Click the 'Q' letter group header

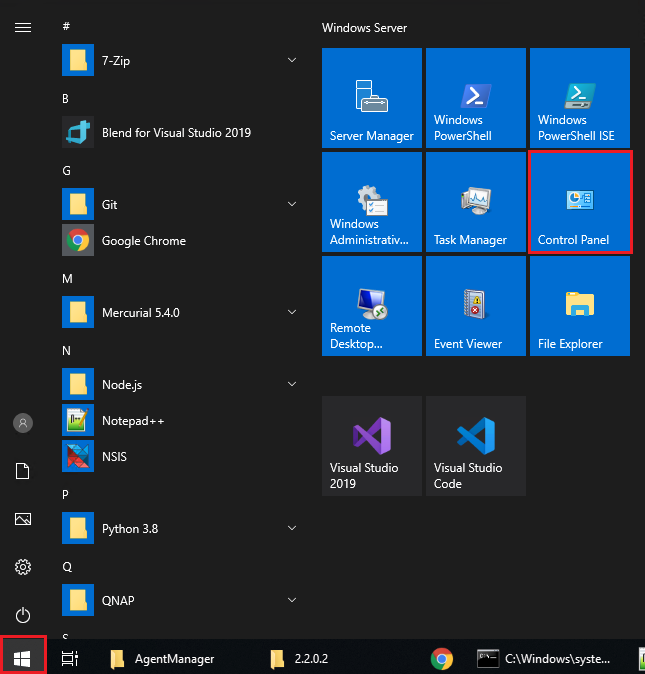(x=67, y=567)
